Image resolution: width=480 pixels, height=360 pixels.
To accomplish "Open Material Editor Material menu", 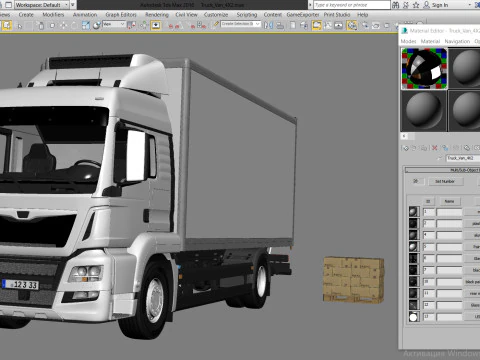I will (x=430, y=41).
